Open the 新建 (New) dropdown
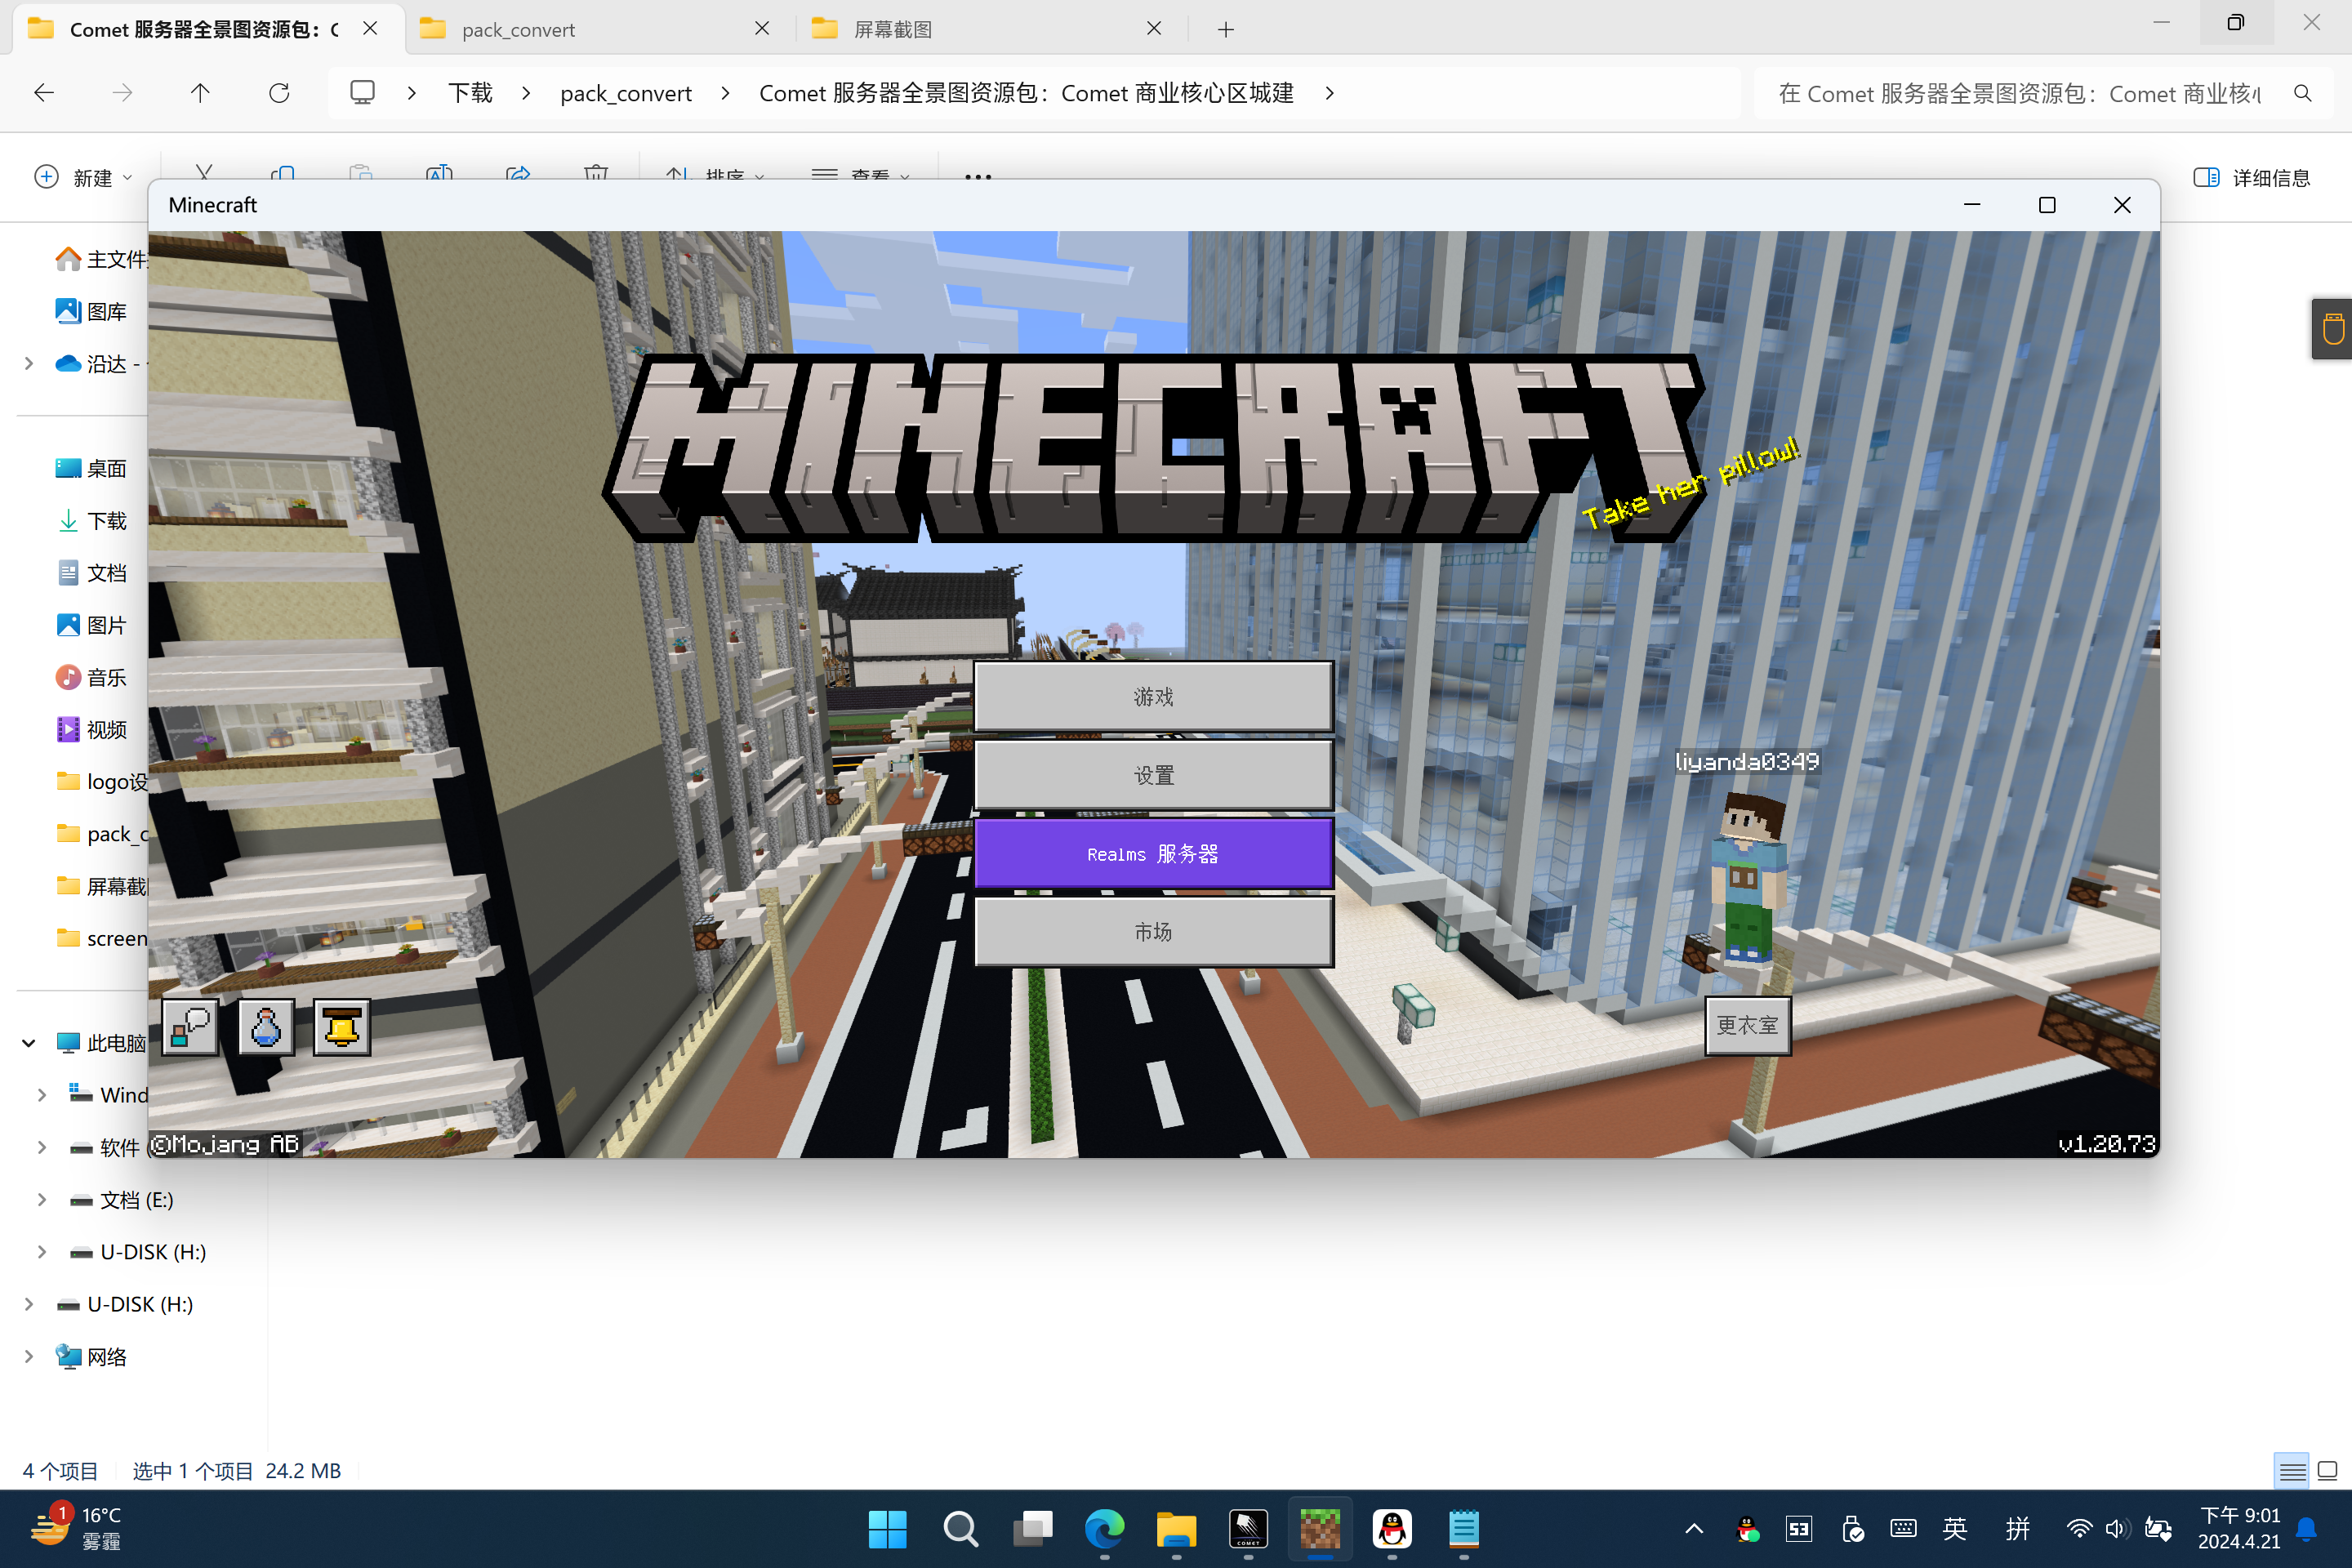The width and height of the screenshot is (2352, 1568). [83, 177]
